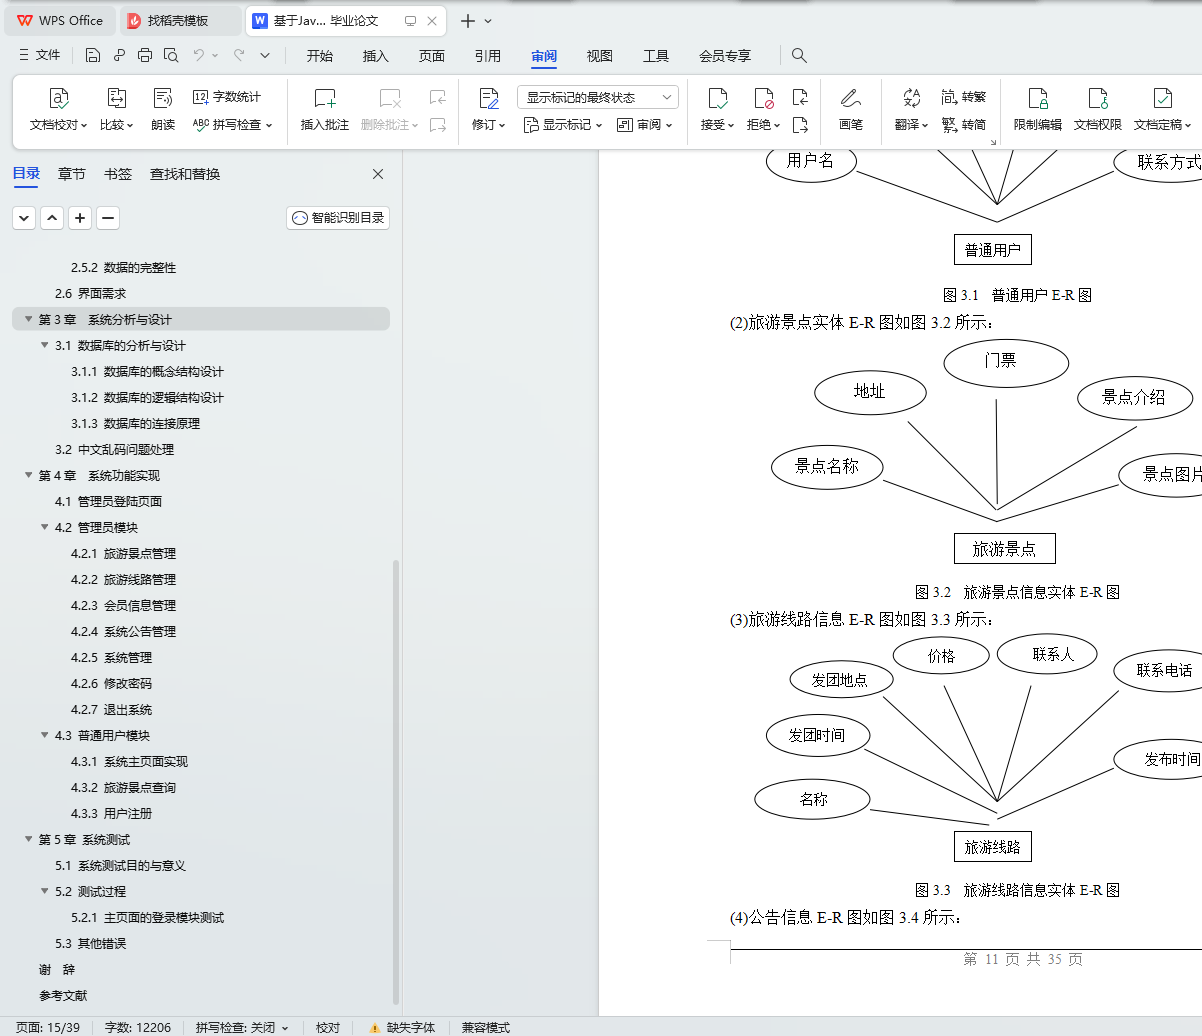The height and width of the screenshot is (1036, 1202).
Task: Close the navigation pane
Action: click(378, 174)
